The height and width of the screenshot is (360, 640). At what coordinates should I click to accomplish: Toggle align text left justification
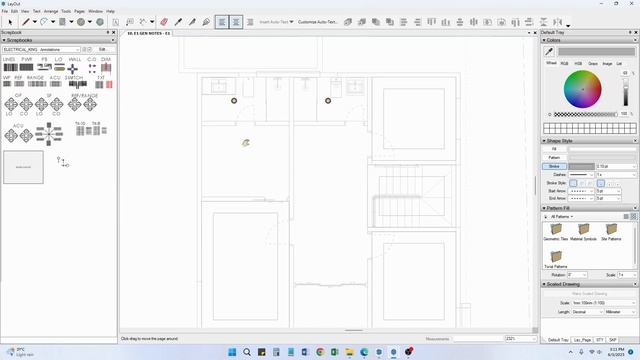tap(222, 22)
